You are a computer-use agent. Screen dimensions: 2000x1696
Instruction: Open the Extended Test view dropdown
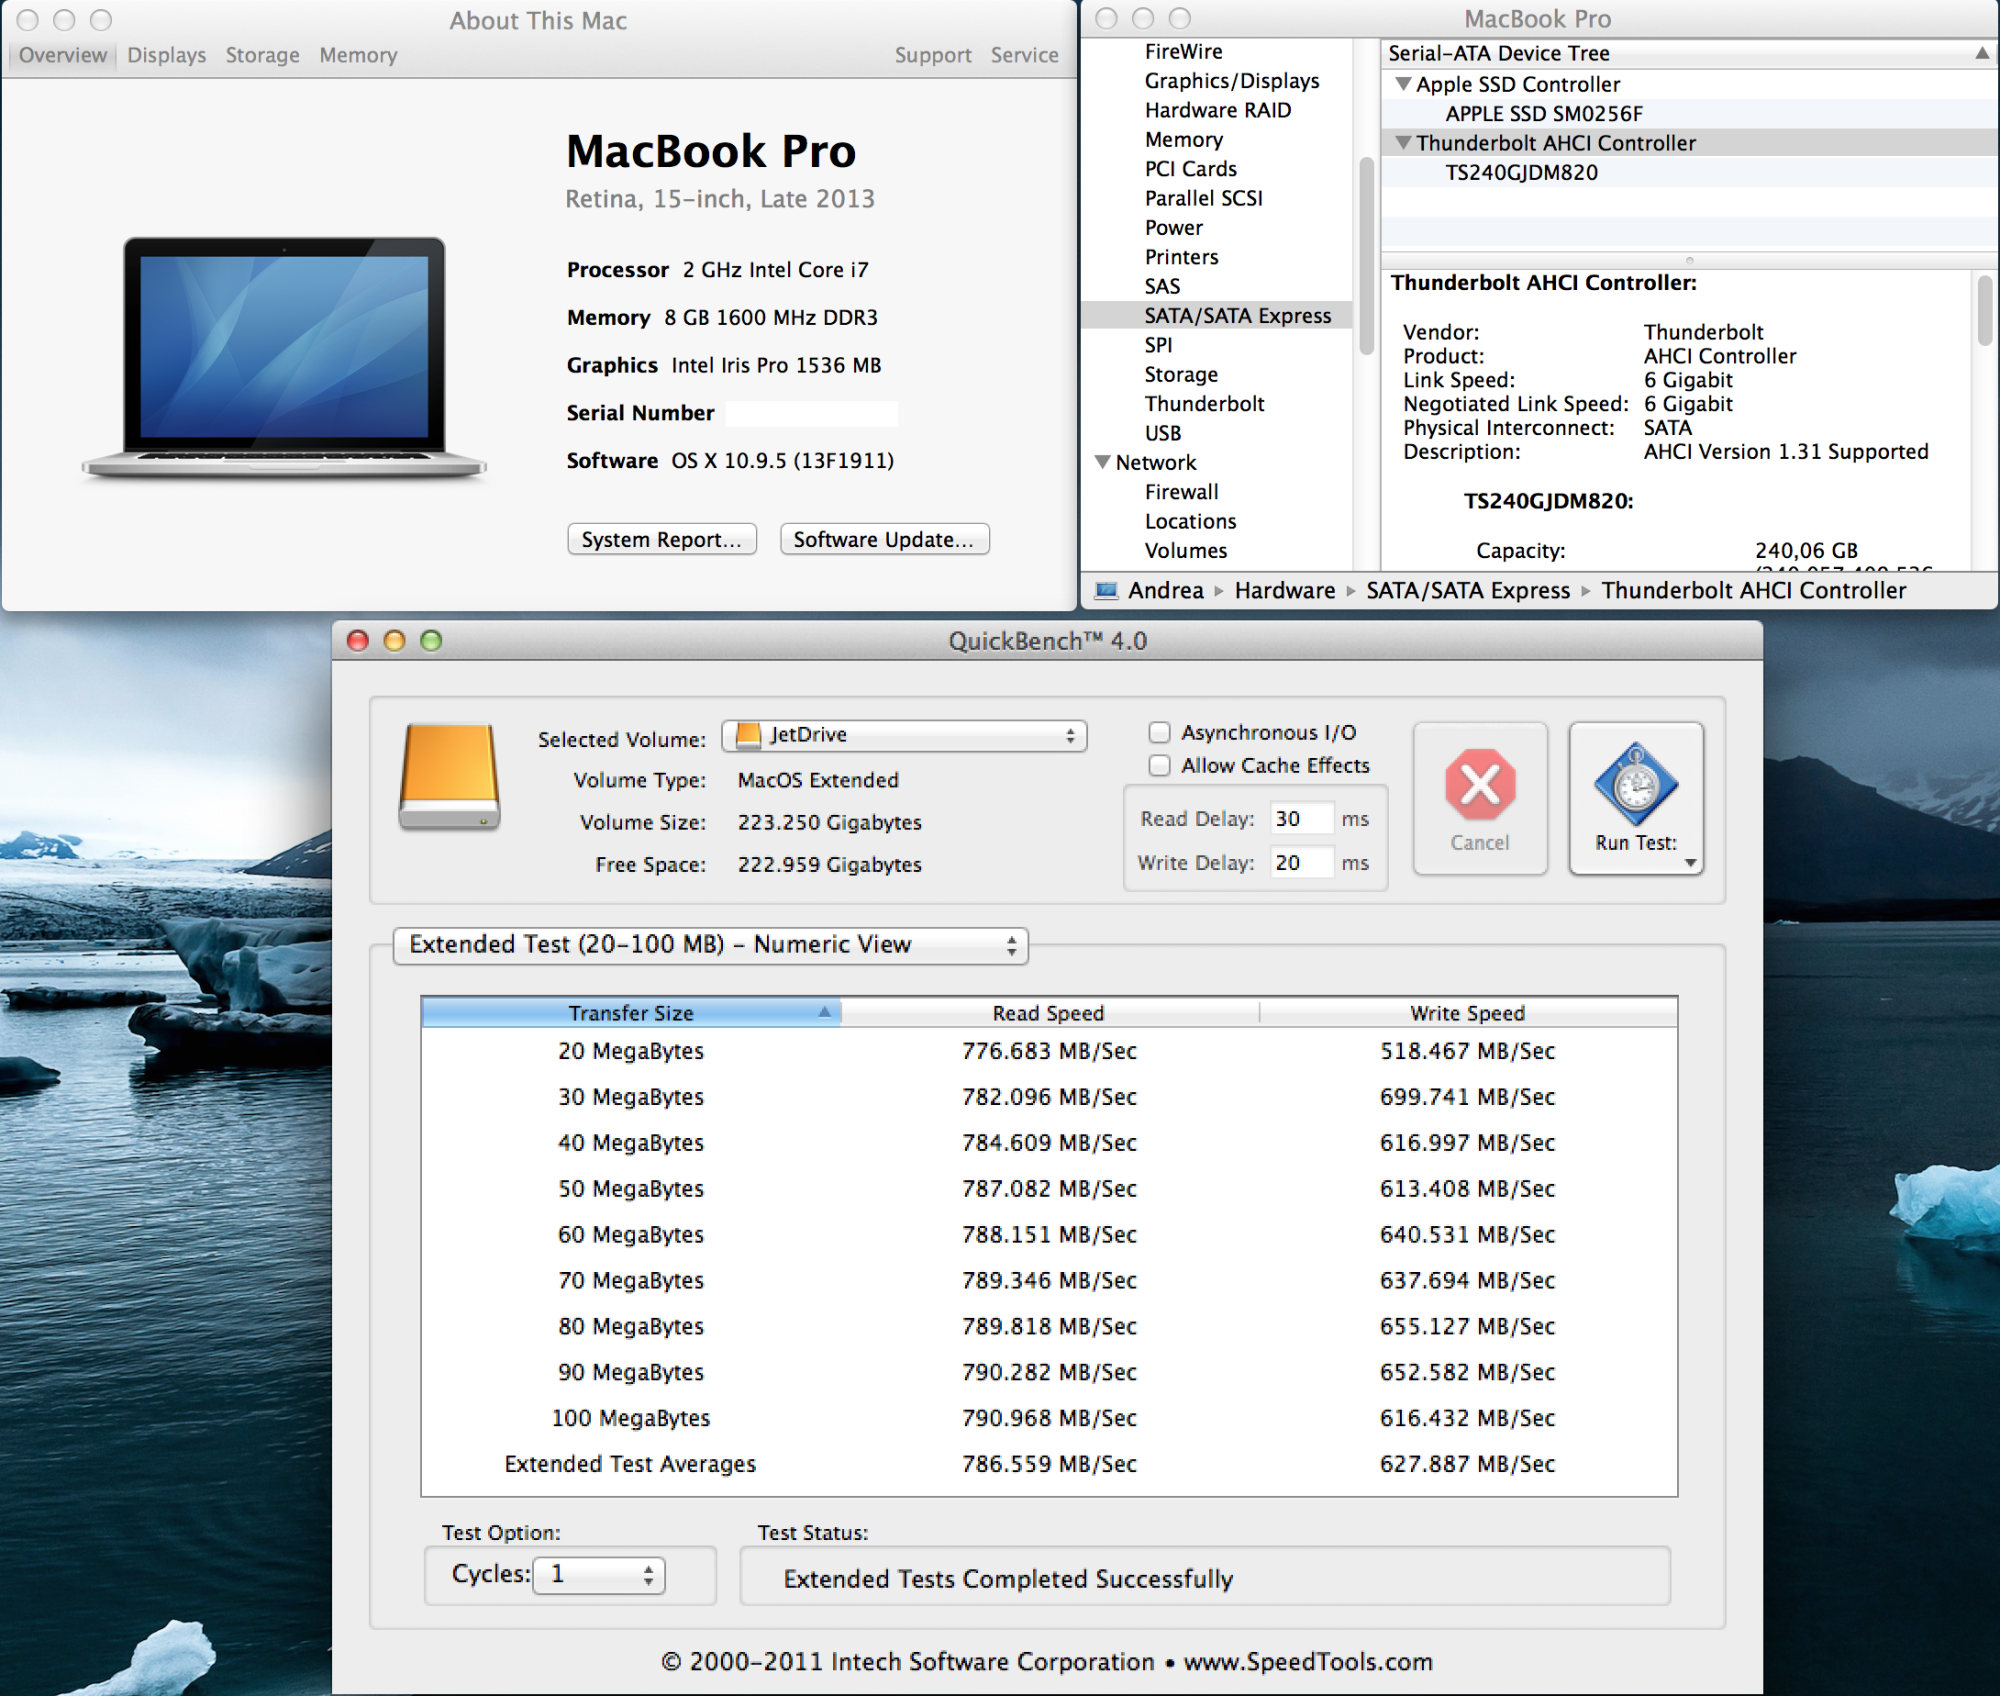point(710,945)
